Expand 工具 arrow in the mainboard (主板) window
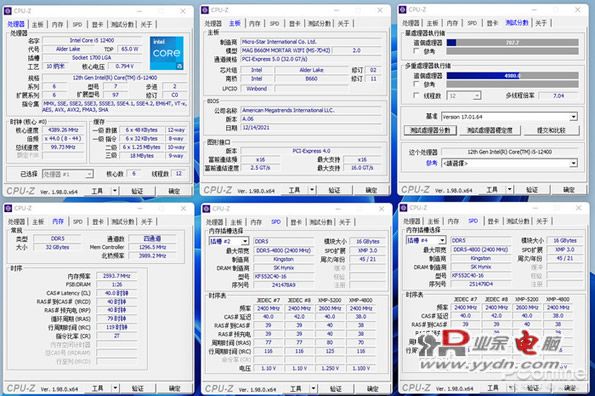 click(312, 190)
